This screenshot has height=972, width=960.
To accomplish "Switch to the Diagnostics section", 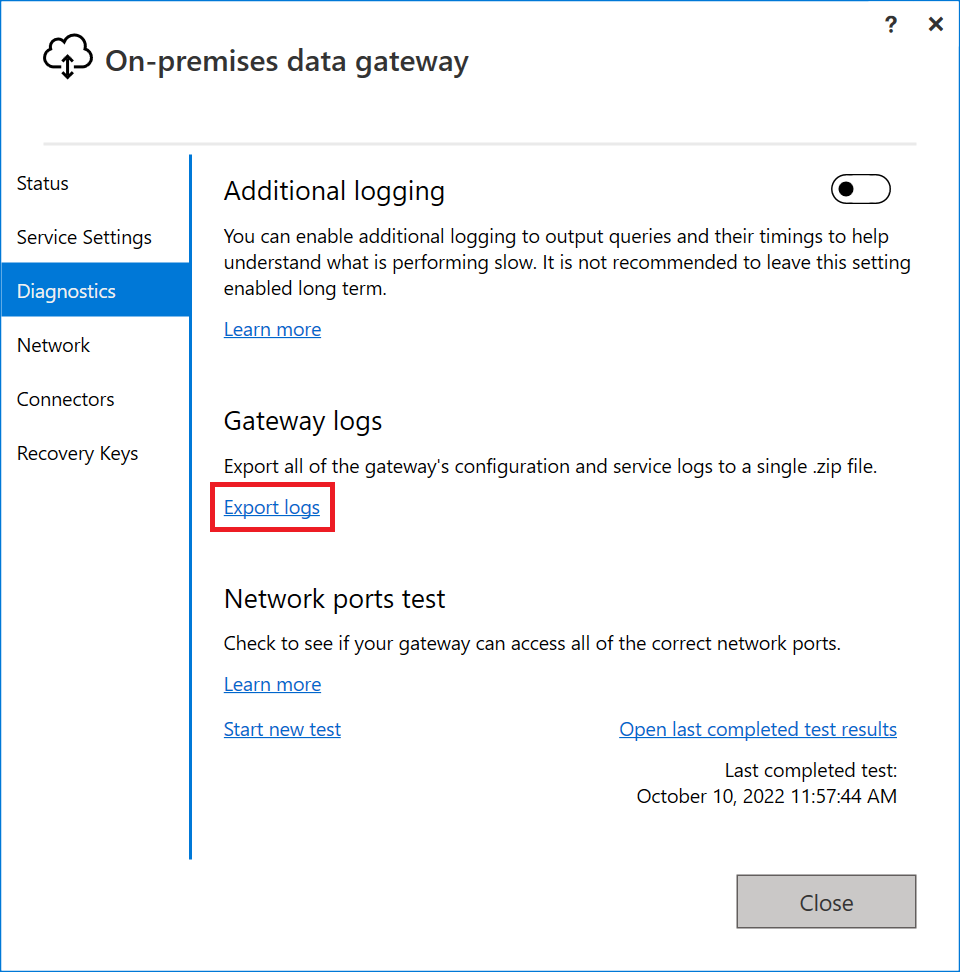I will 66,291.
